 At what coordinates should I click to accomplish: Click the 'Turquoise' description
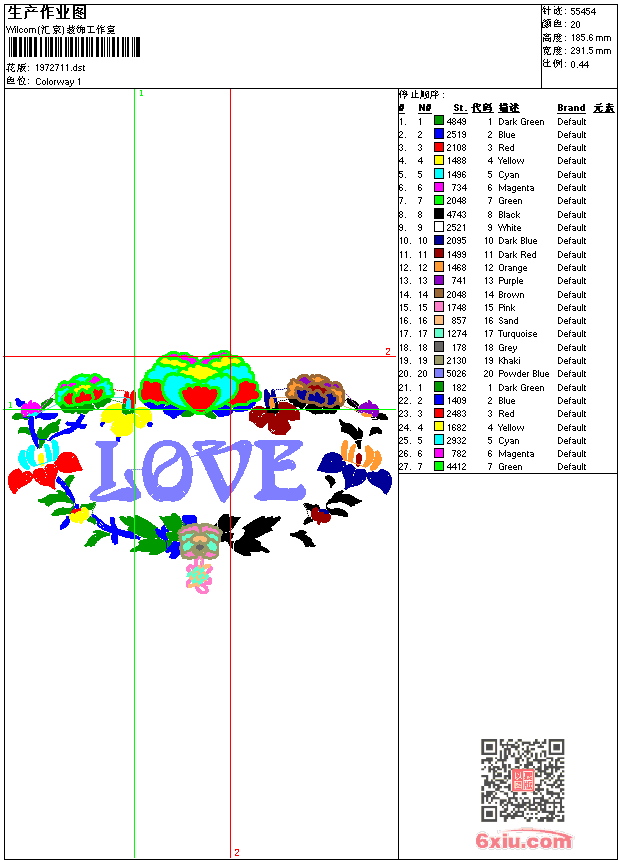click(517, 333)
